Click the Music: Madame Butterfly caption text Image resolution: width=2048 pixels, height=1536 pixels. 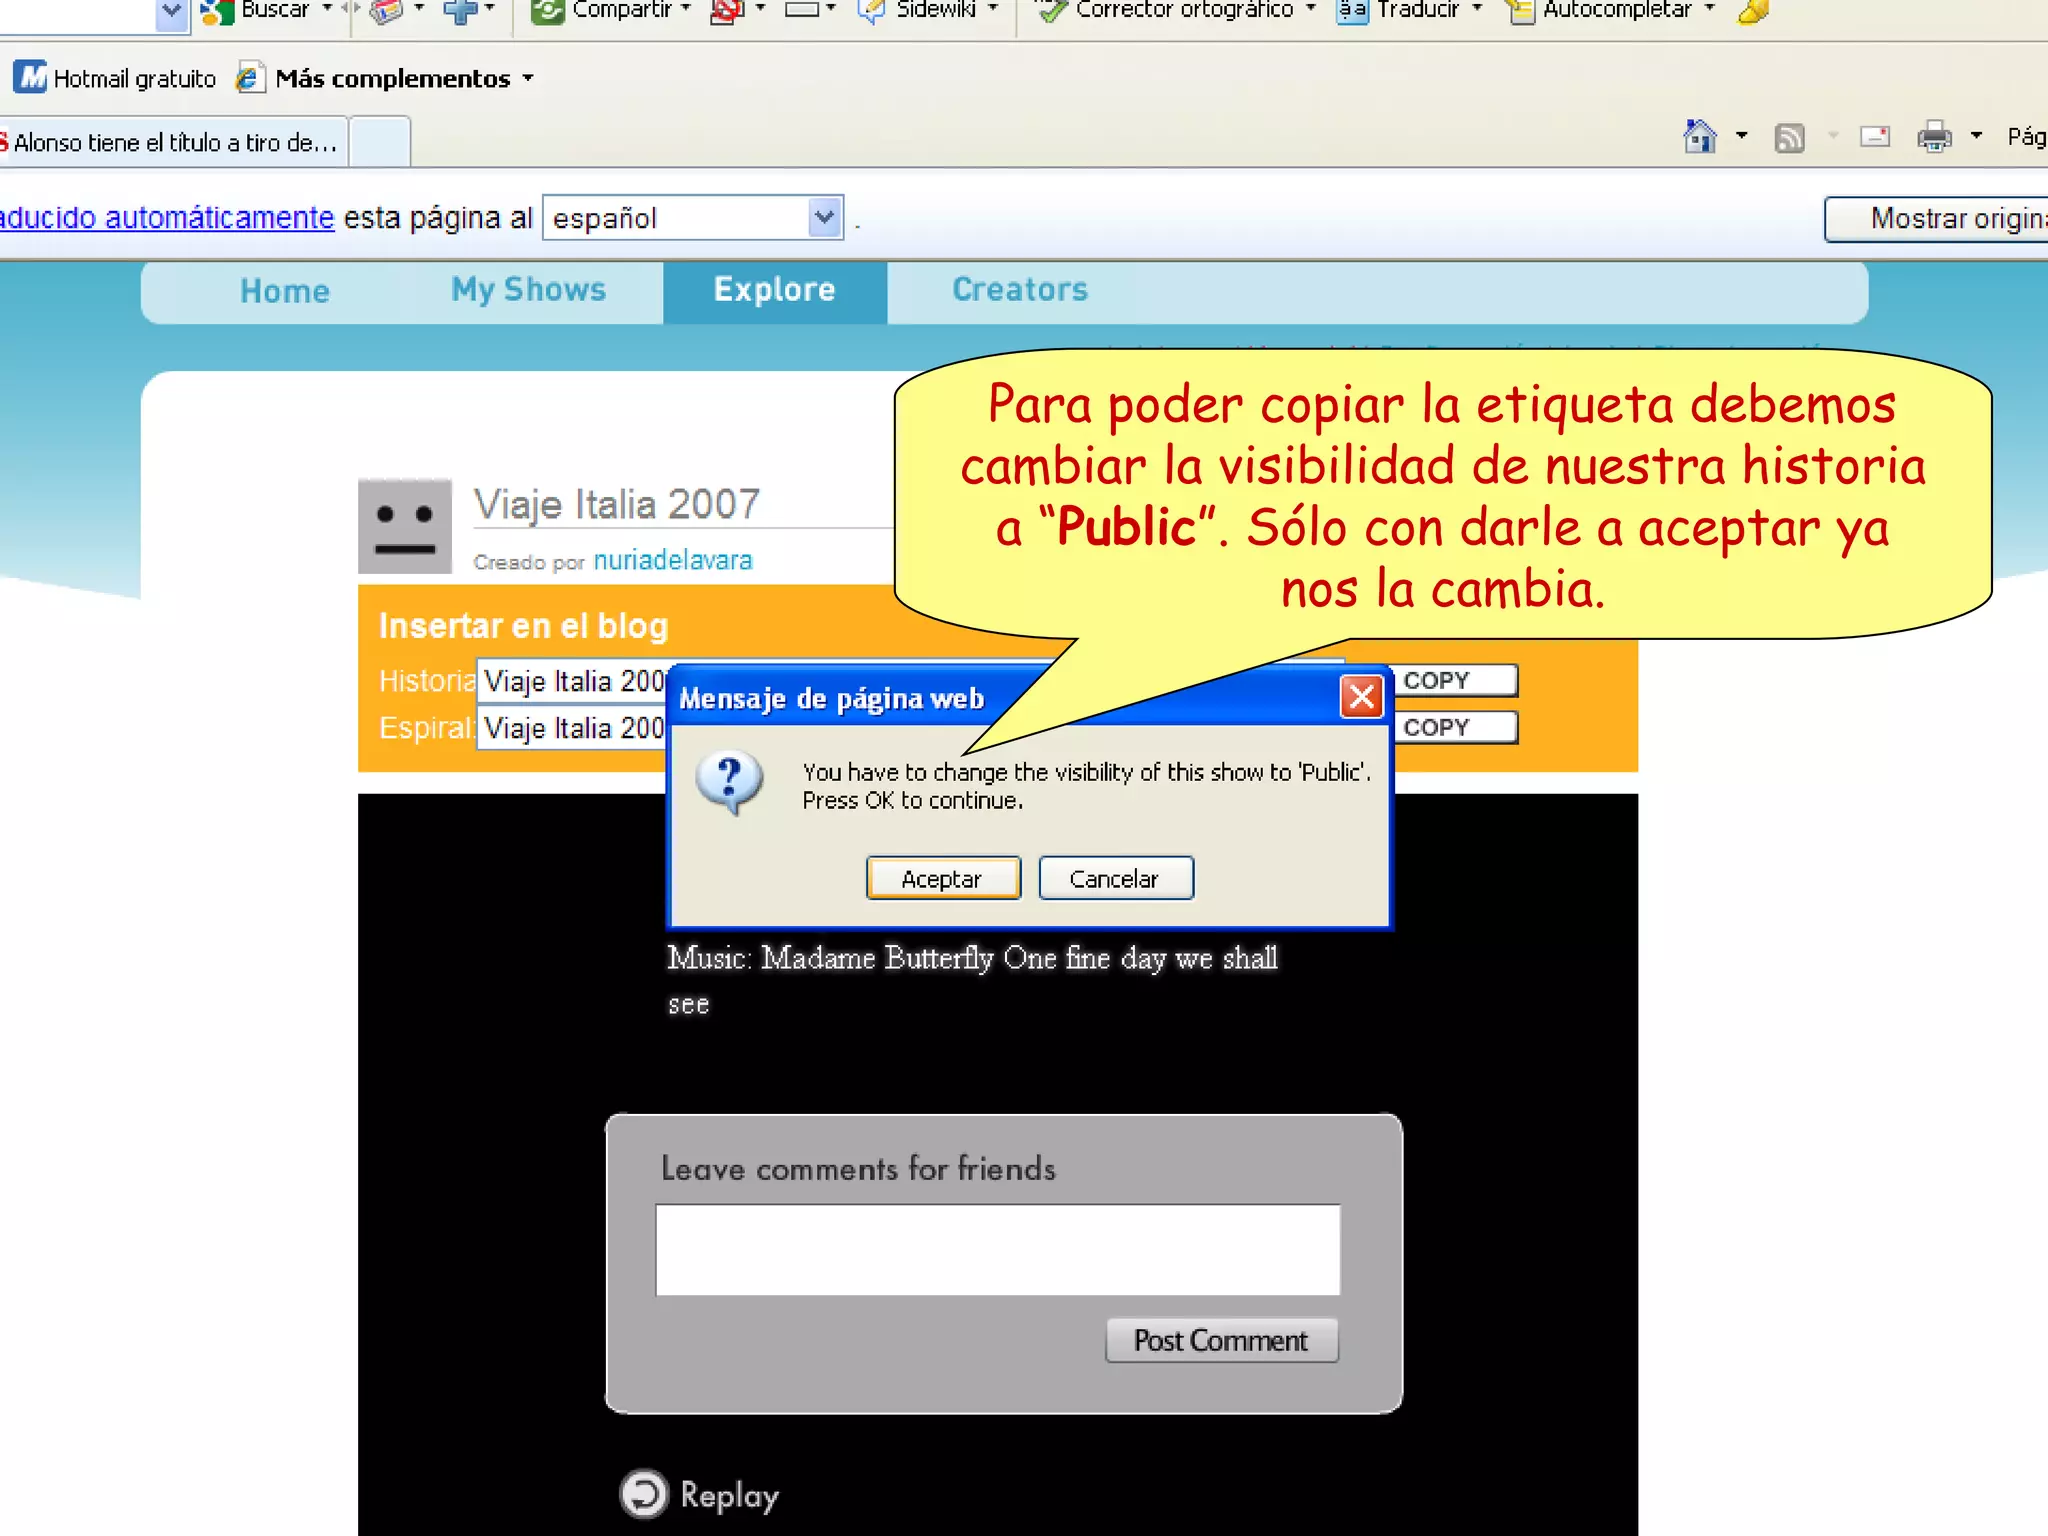[x=972, y=980]
